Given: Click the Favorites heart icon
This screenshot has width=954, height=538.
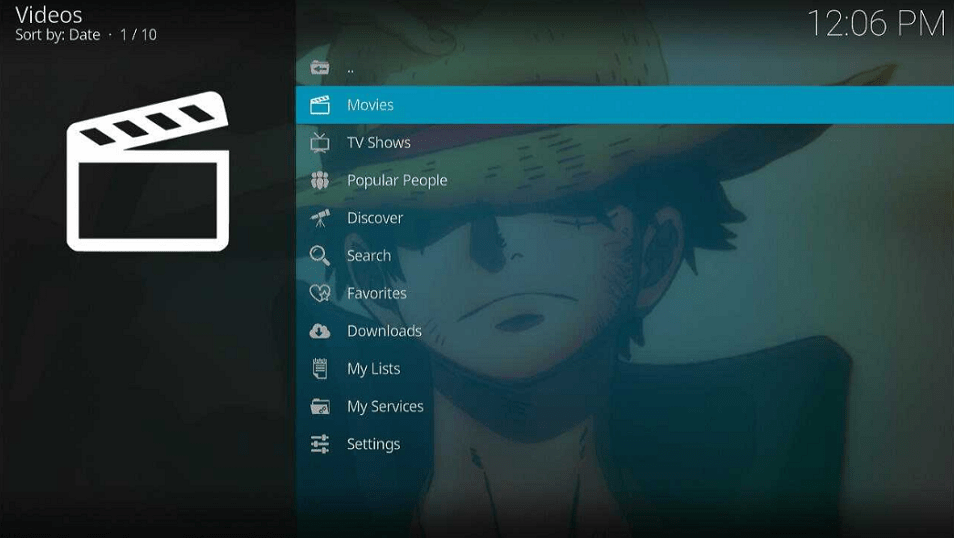Looking at the screenshot, I should (x=319, y=293).
